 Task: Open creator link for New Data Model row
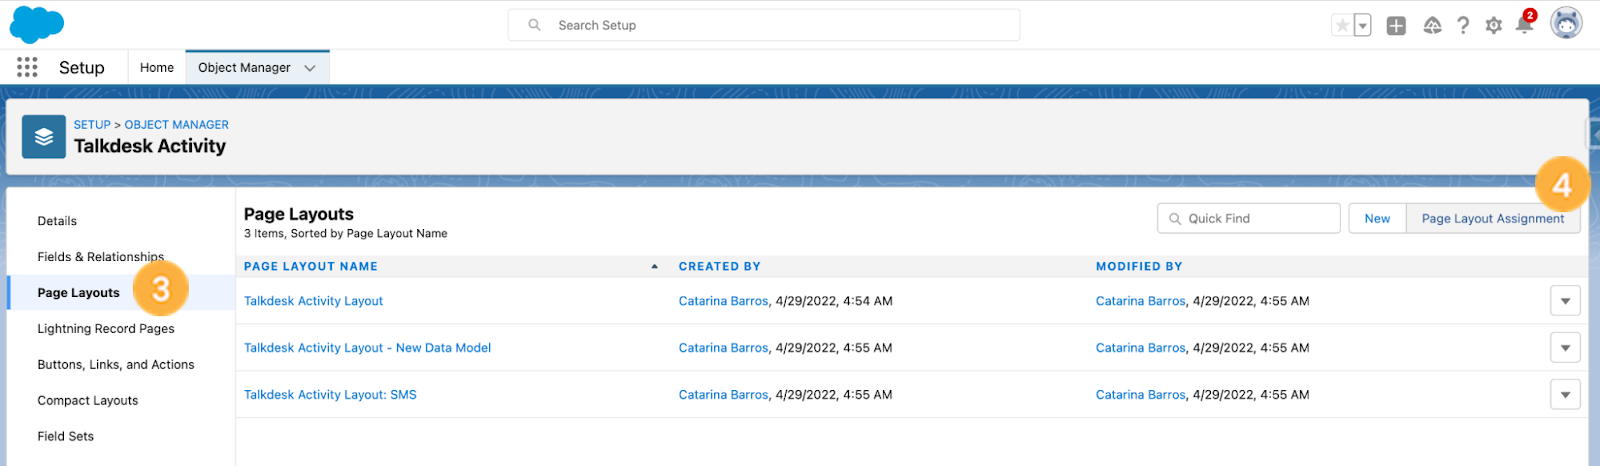(723, 348)
